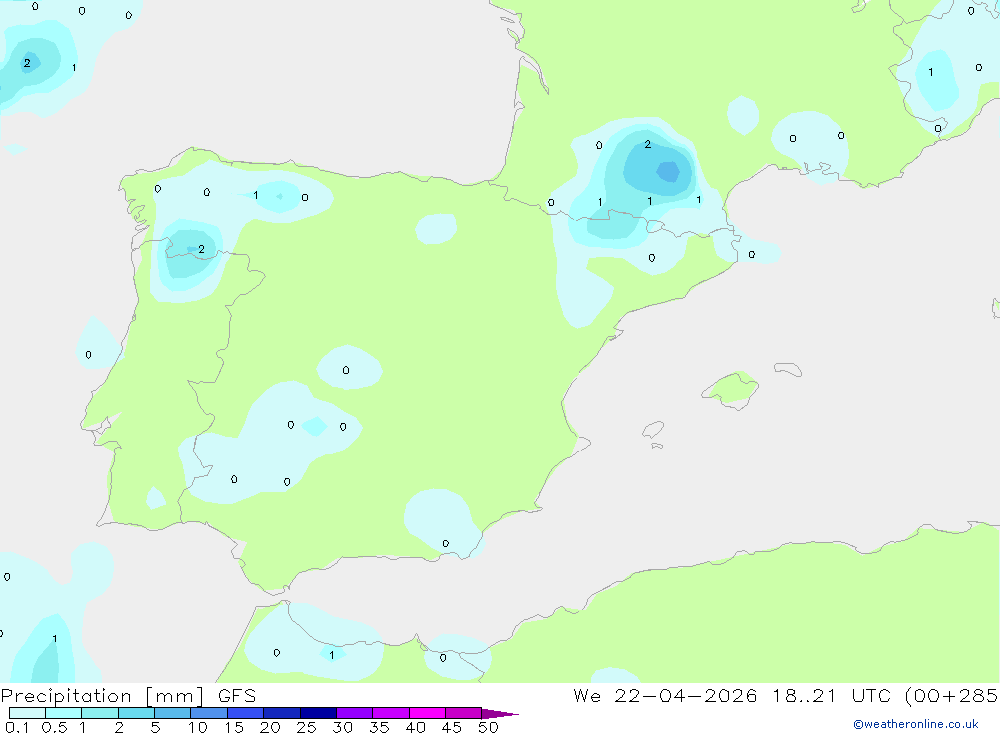Click the '2' value over northern Portugal border
Screen dimensions: 1000x733
point(202,249)
